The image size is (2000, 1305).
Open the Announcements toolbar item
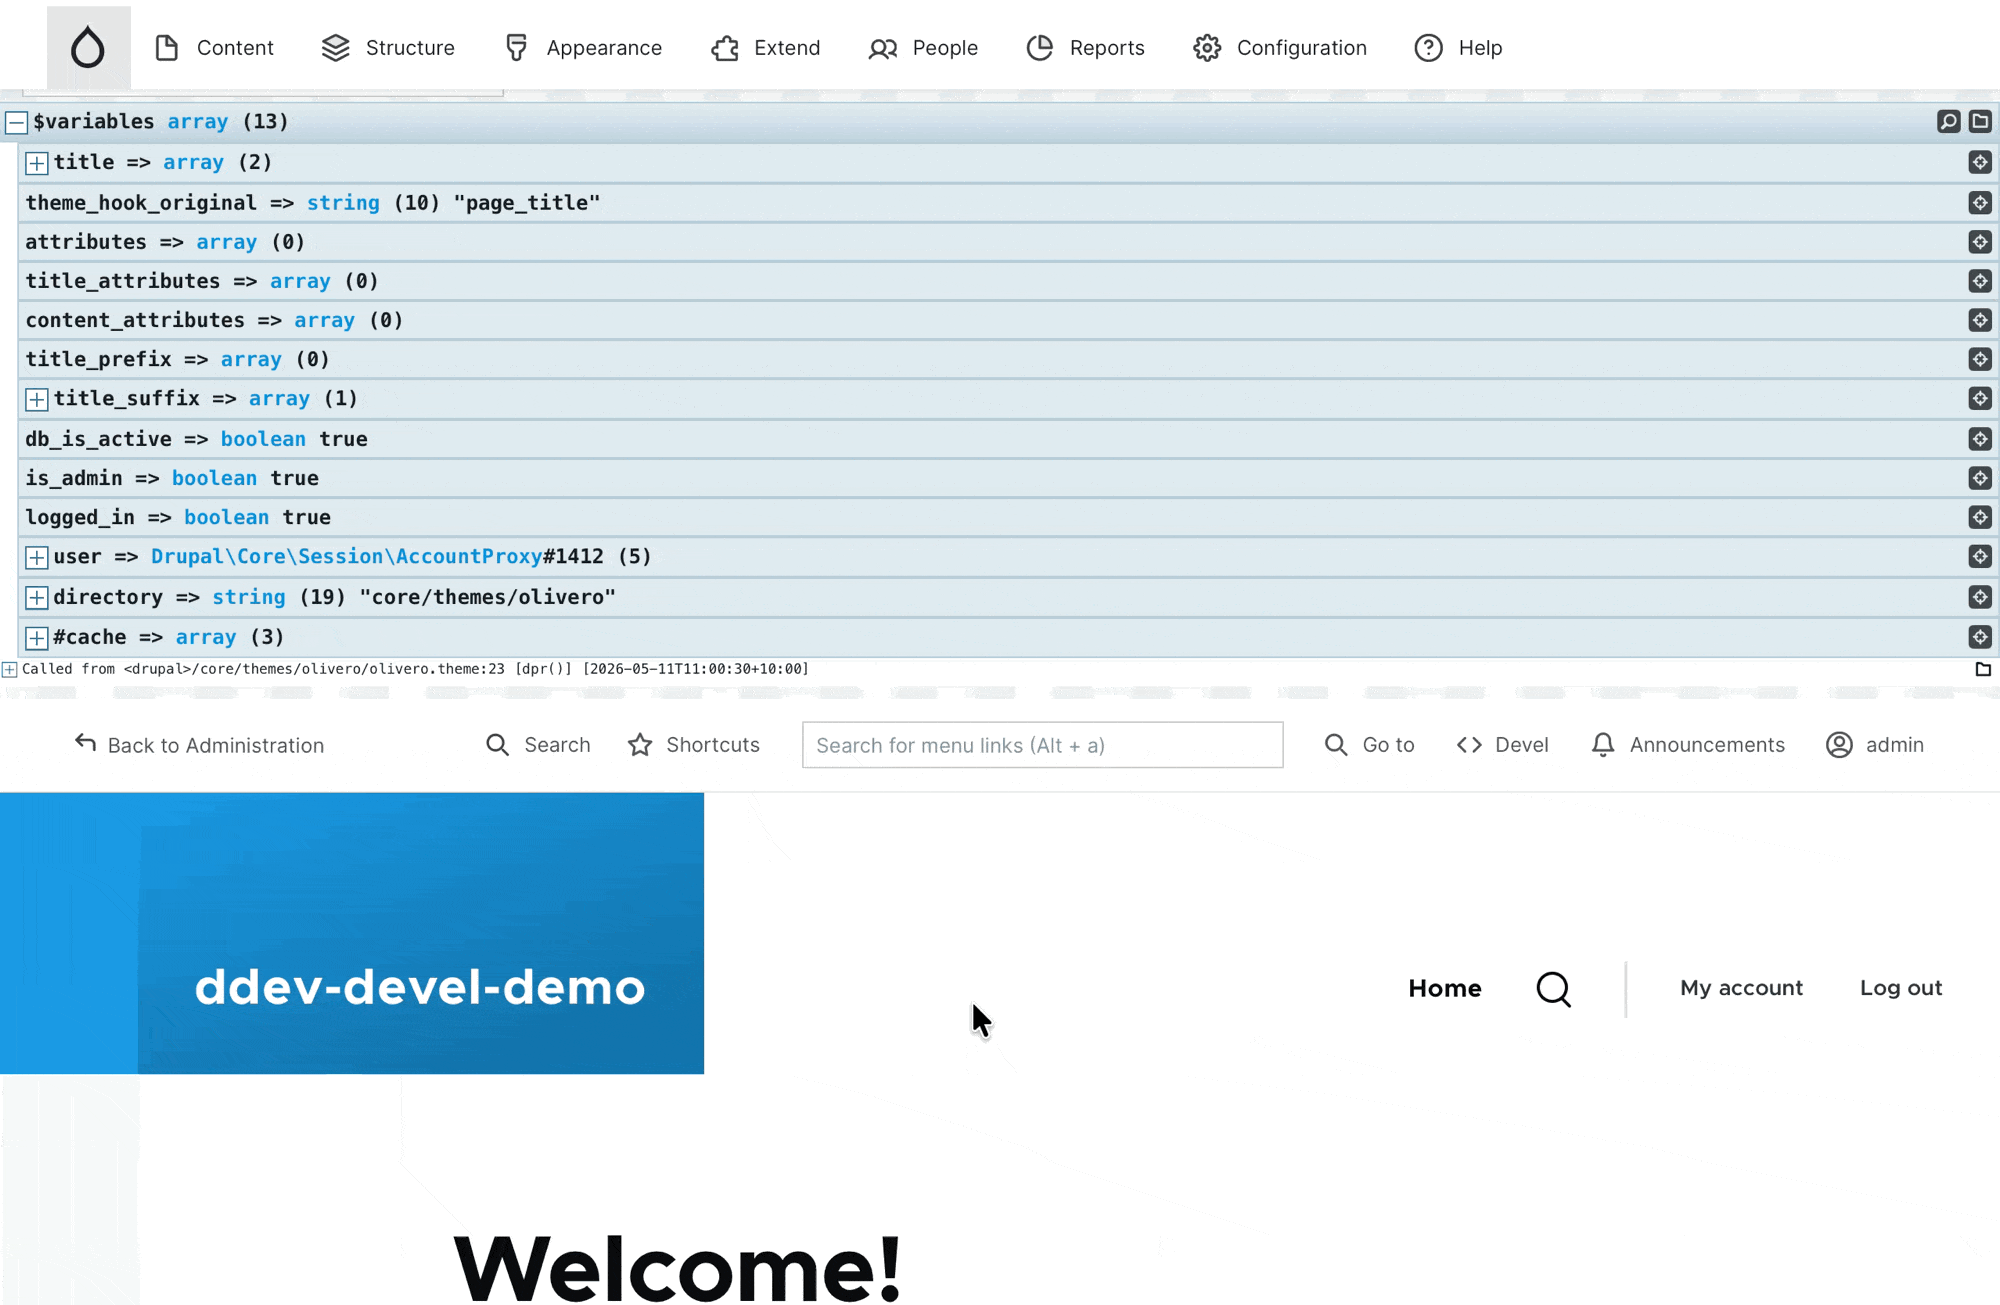1688,745
